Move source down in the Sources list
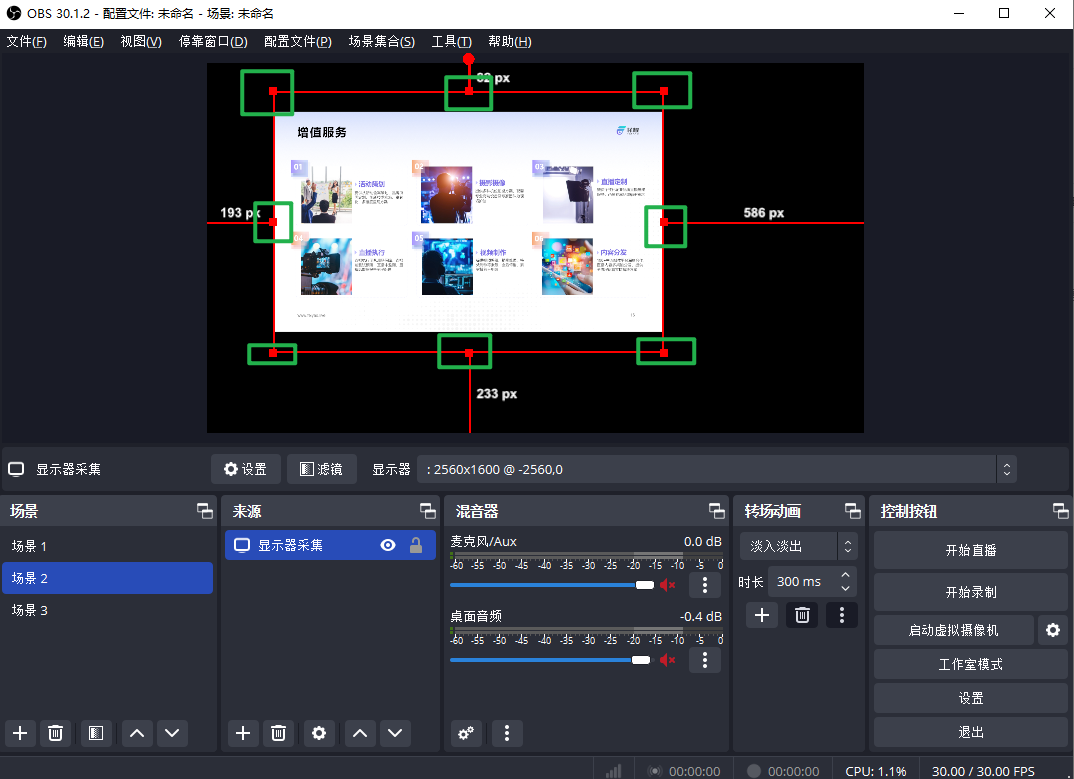Image resolution: width=1074 pixels, height=779 pixels. point(396,733)
